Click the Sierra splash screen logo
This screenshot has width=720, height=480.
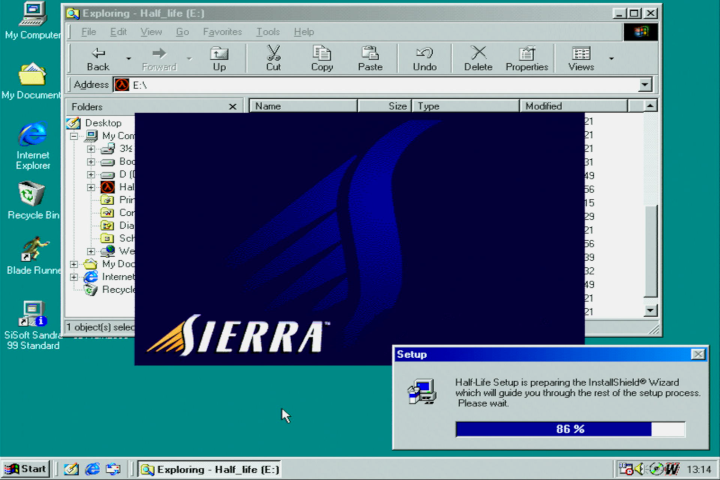[238, 336]
